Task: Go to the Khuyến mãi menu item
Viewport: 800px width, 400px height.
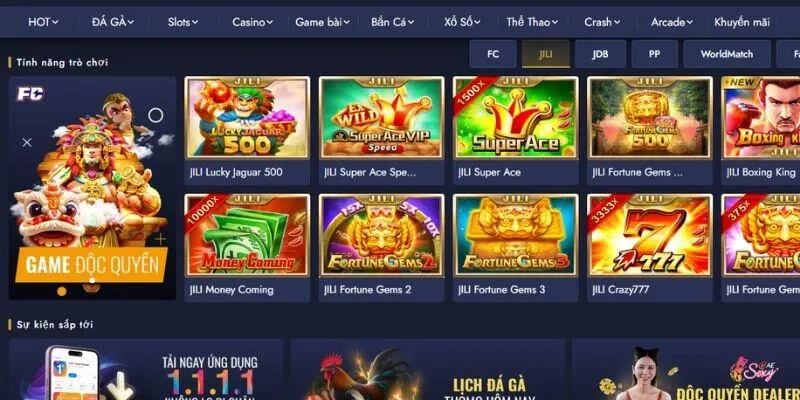Action: [742, 22]
